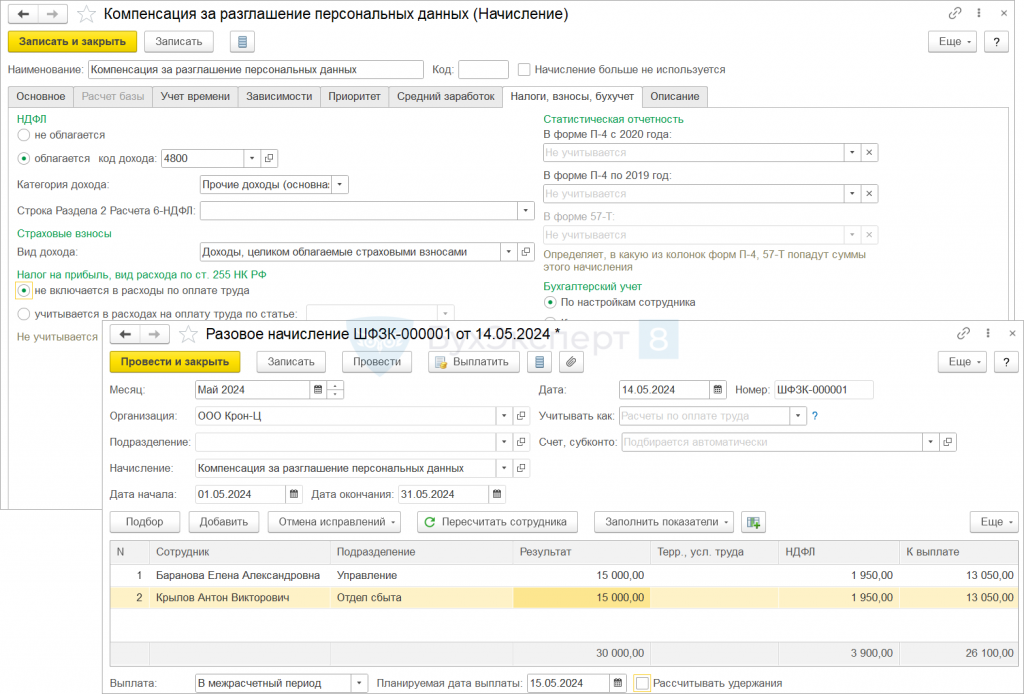Enable 'Начисление больше не используется' checkbox

[524, 69]
